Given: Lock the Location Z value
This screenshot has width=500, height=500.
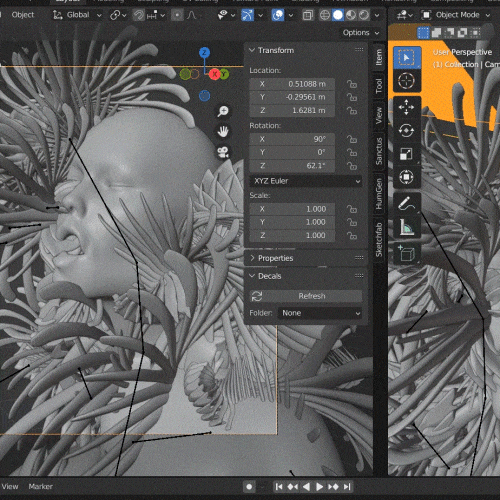Looking at the screenshot, I should coord(352,110).
